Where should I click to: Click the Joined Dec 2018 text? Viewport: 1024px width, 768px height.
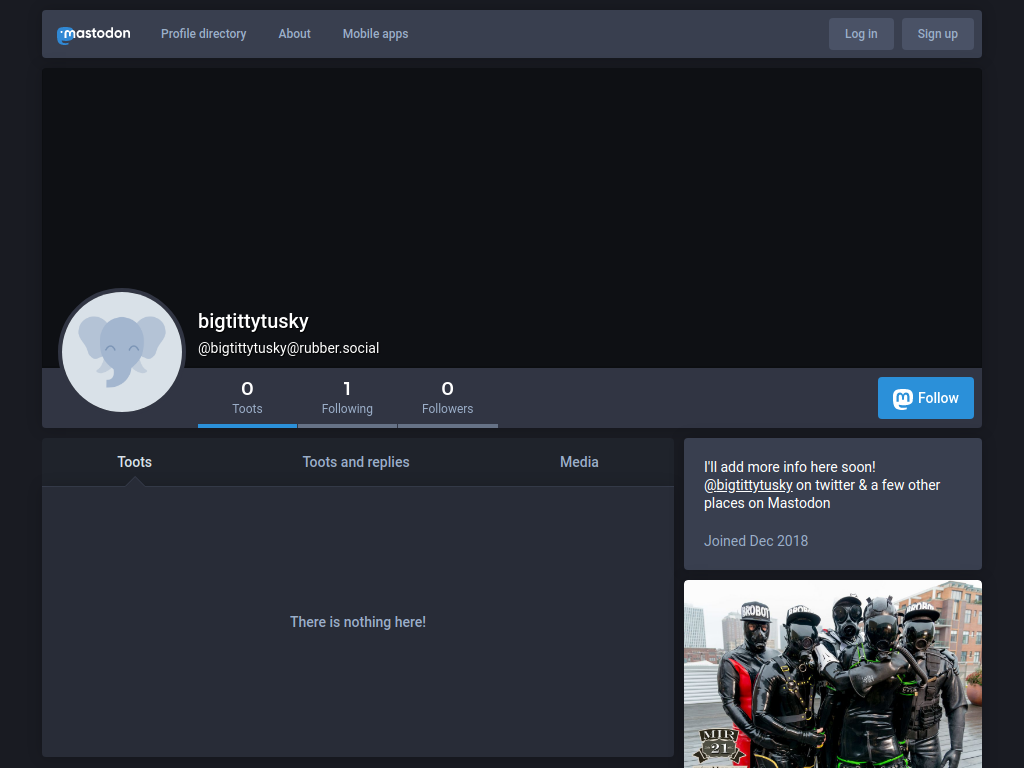pyautogui.click(x=756, y=541)
